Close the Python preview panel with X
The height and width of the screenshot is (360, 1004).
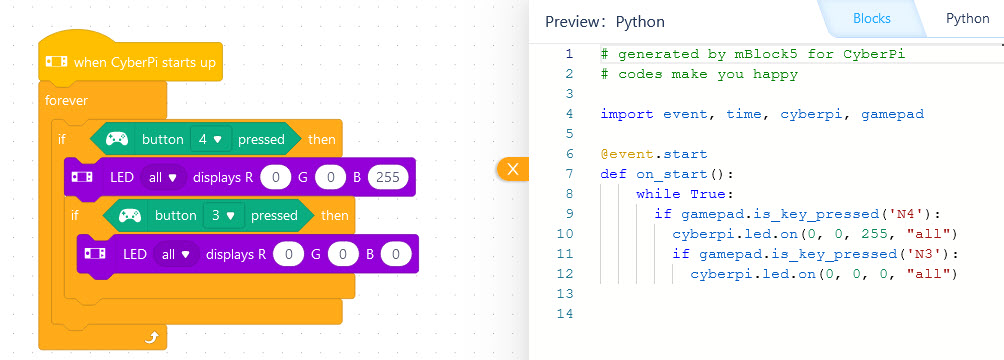(513, 169)
